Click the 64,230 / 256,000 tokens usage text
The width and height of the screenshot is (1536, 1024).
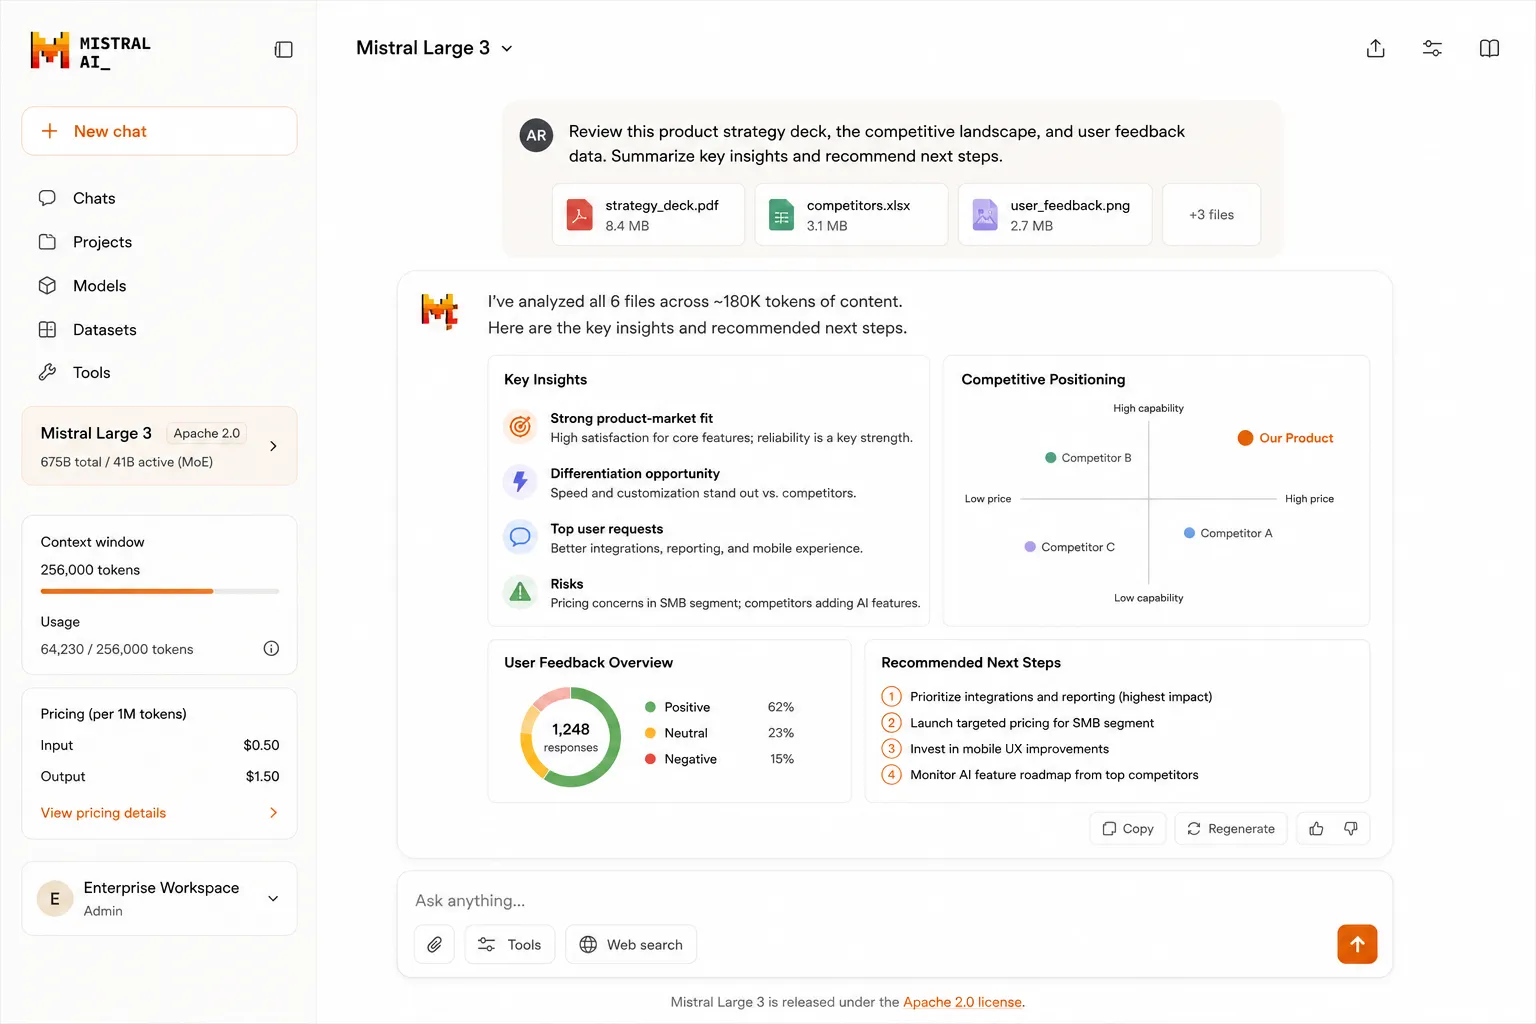pyautogui.click(x=117, y=649)
